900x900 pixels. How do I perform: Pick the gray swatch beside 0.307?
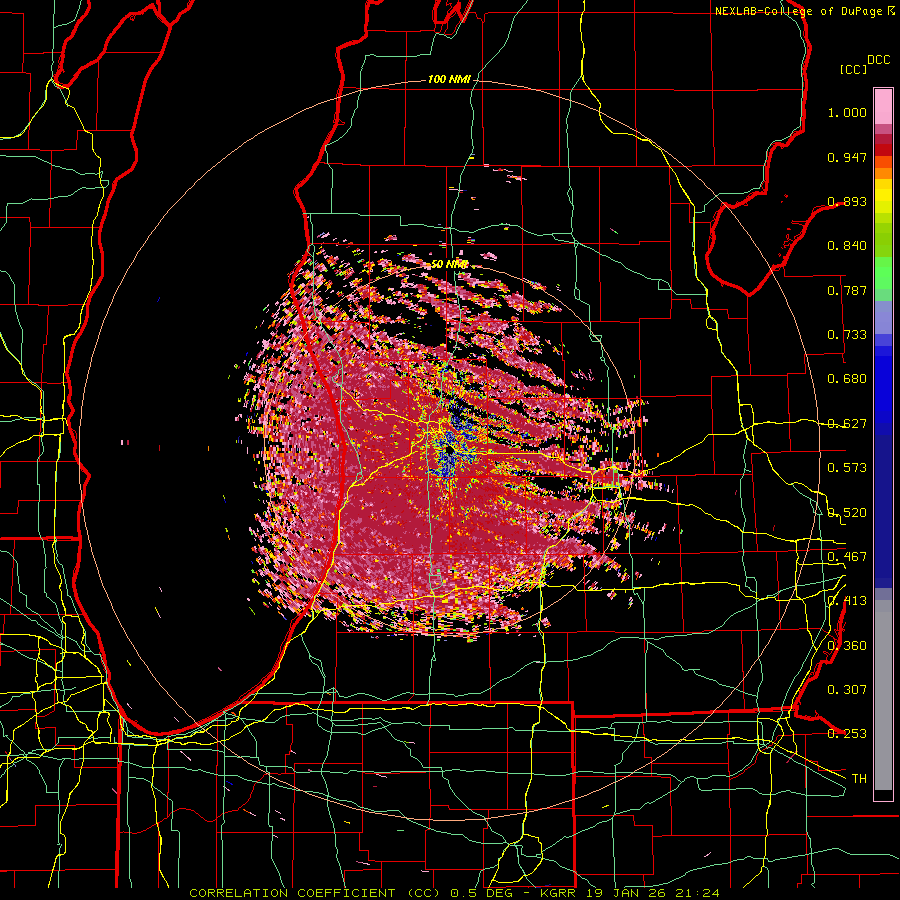[883, 695]
